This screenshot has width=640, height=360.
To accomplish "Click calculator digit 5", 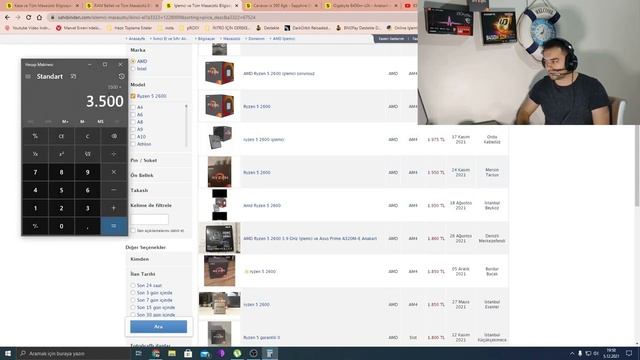I will point(61,190).
